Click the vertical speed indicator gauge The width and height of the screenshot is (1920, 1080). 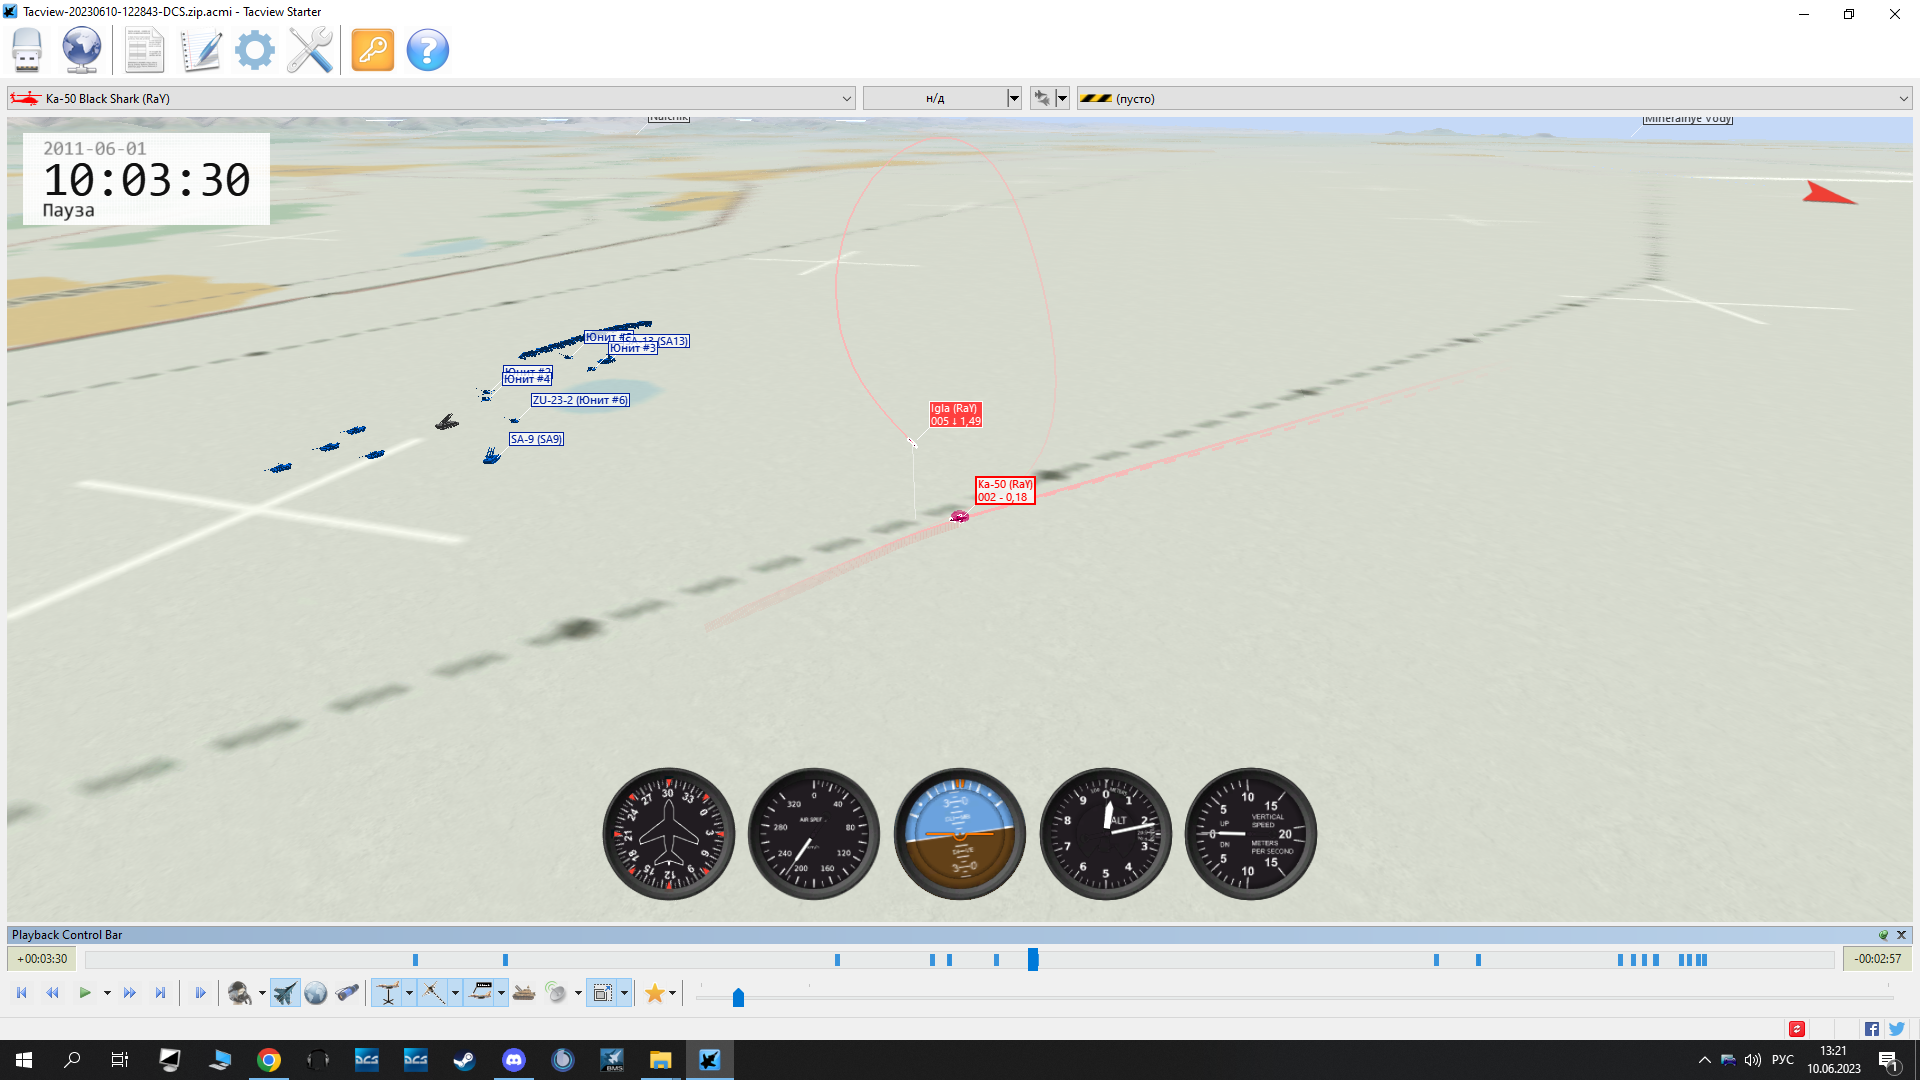pyautogui.click(x=1251, y=834)
